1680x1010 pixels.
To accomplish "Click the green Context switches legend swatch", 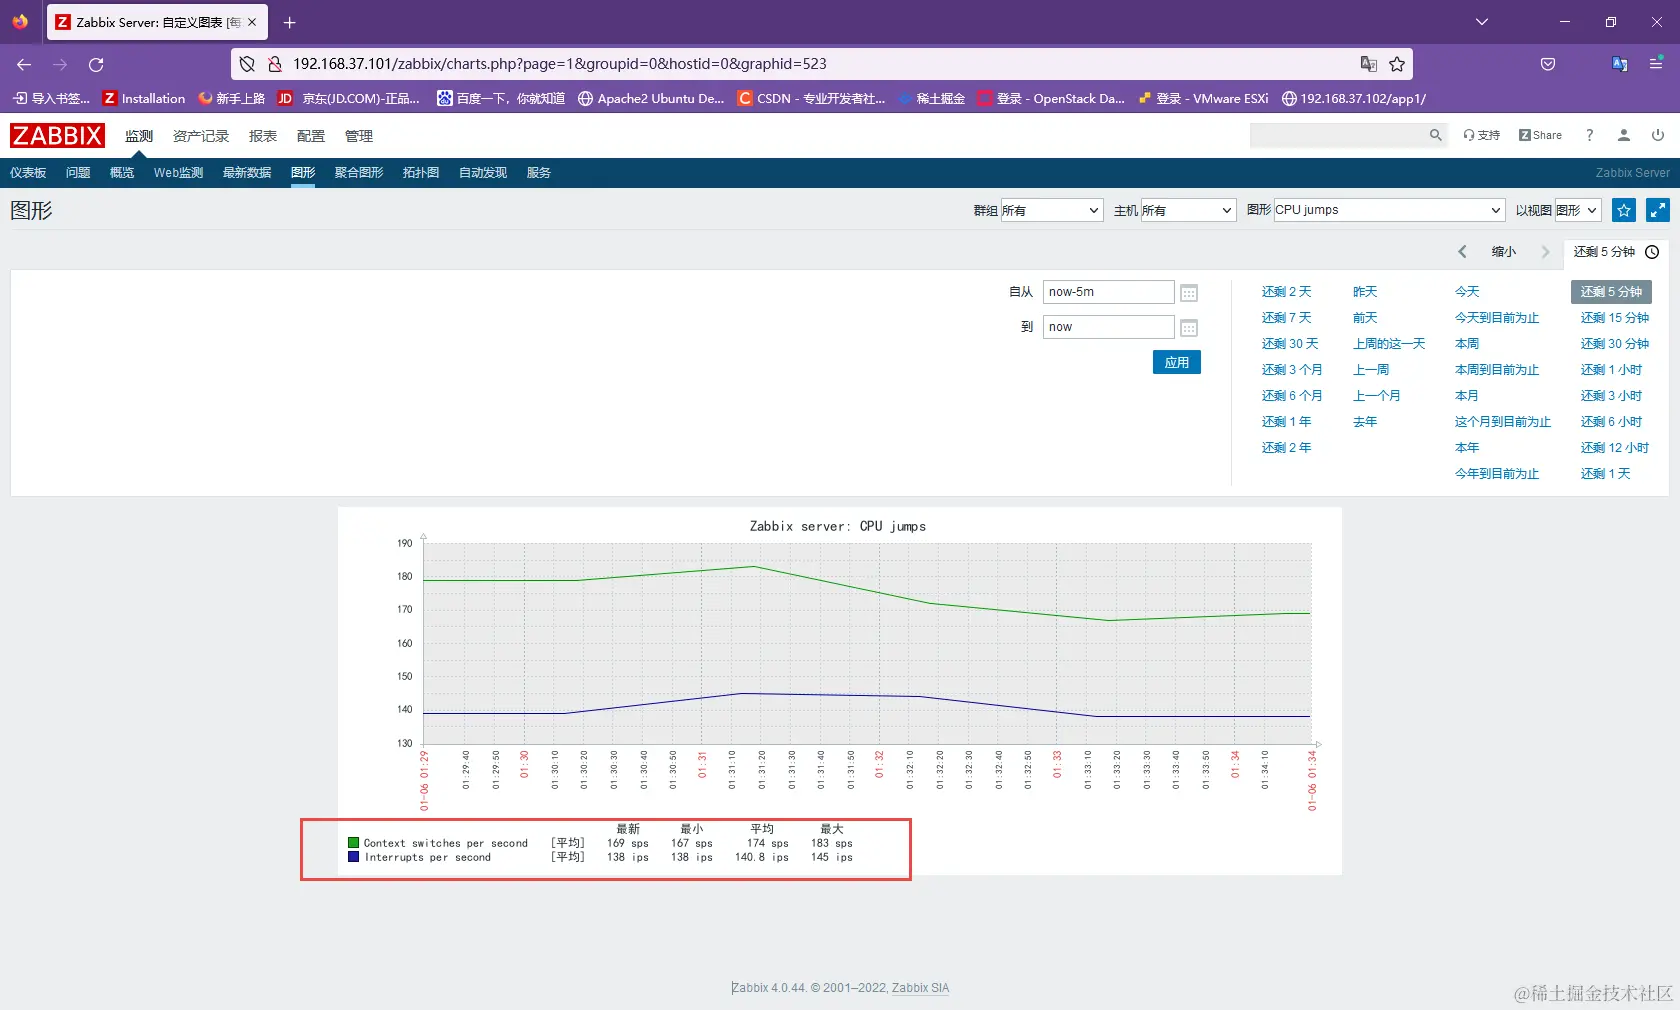I will pos(353,843).
